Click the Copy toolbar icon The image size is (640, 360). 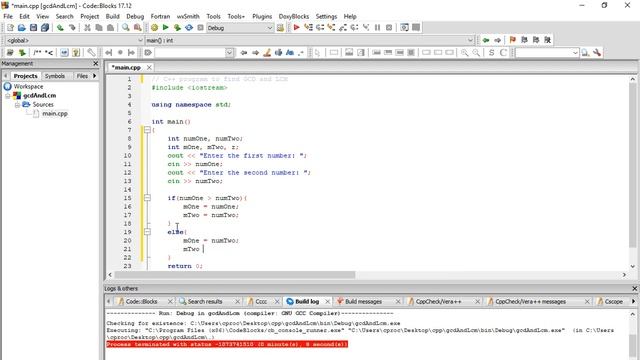point(99,28)
